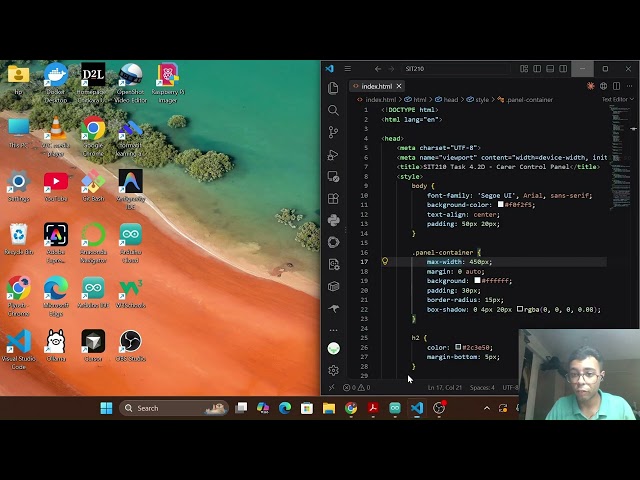Image resolution: width=640 pixels, height=480 pixels.
Task: Go back with the navigation arrow
Action: (x=378, y=69)
